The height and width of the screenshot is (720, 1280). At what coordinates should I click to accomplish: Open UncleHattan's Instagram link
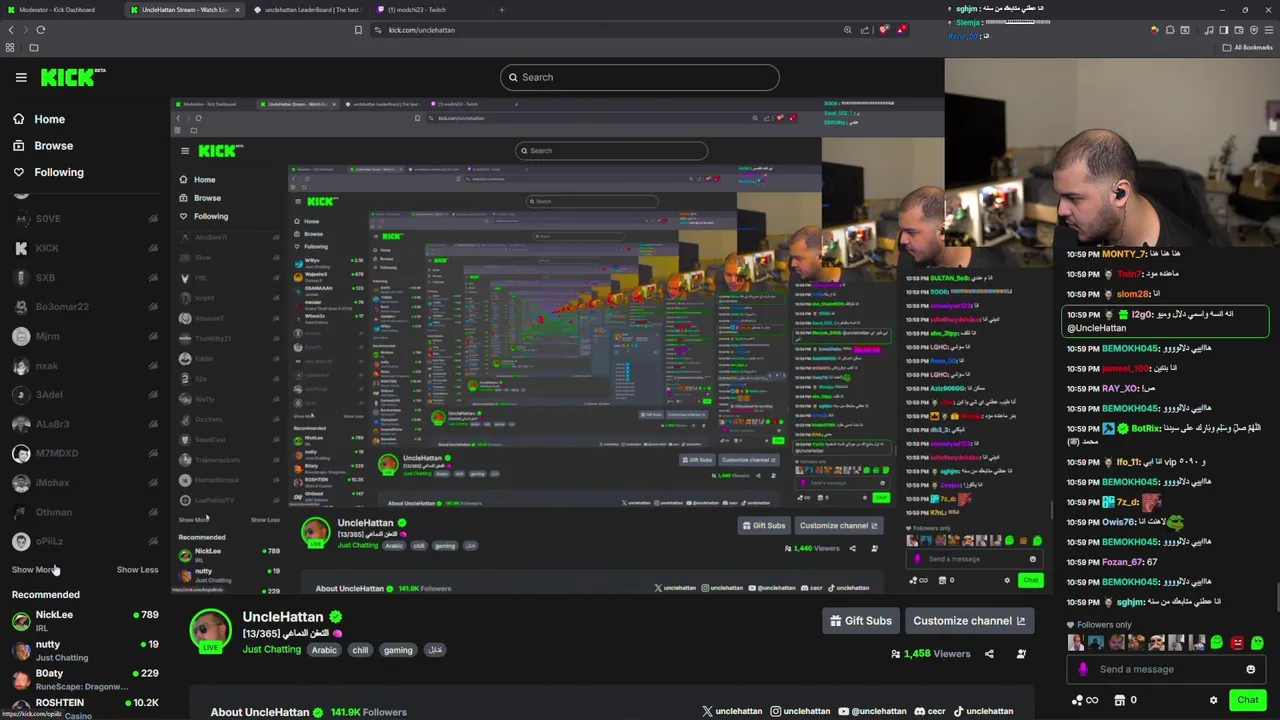[x=800, y=711]
